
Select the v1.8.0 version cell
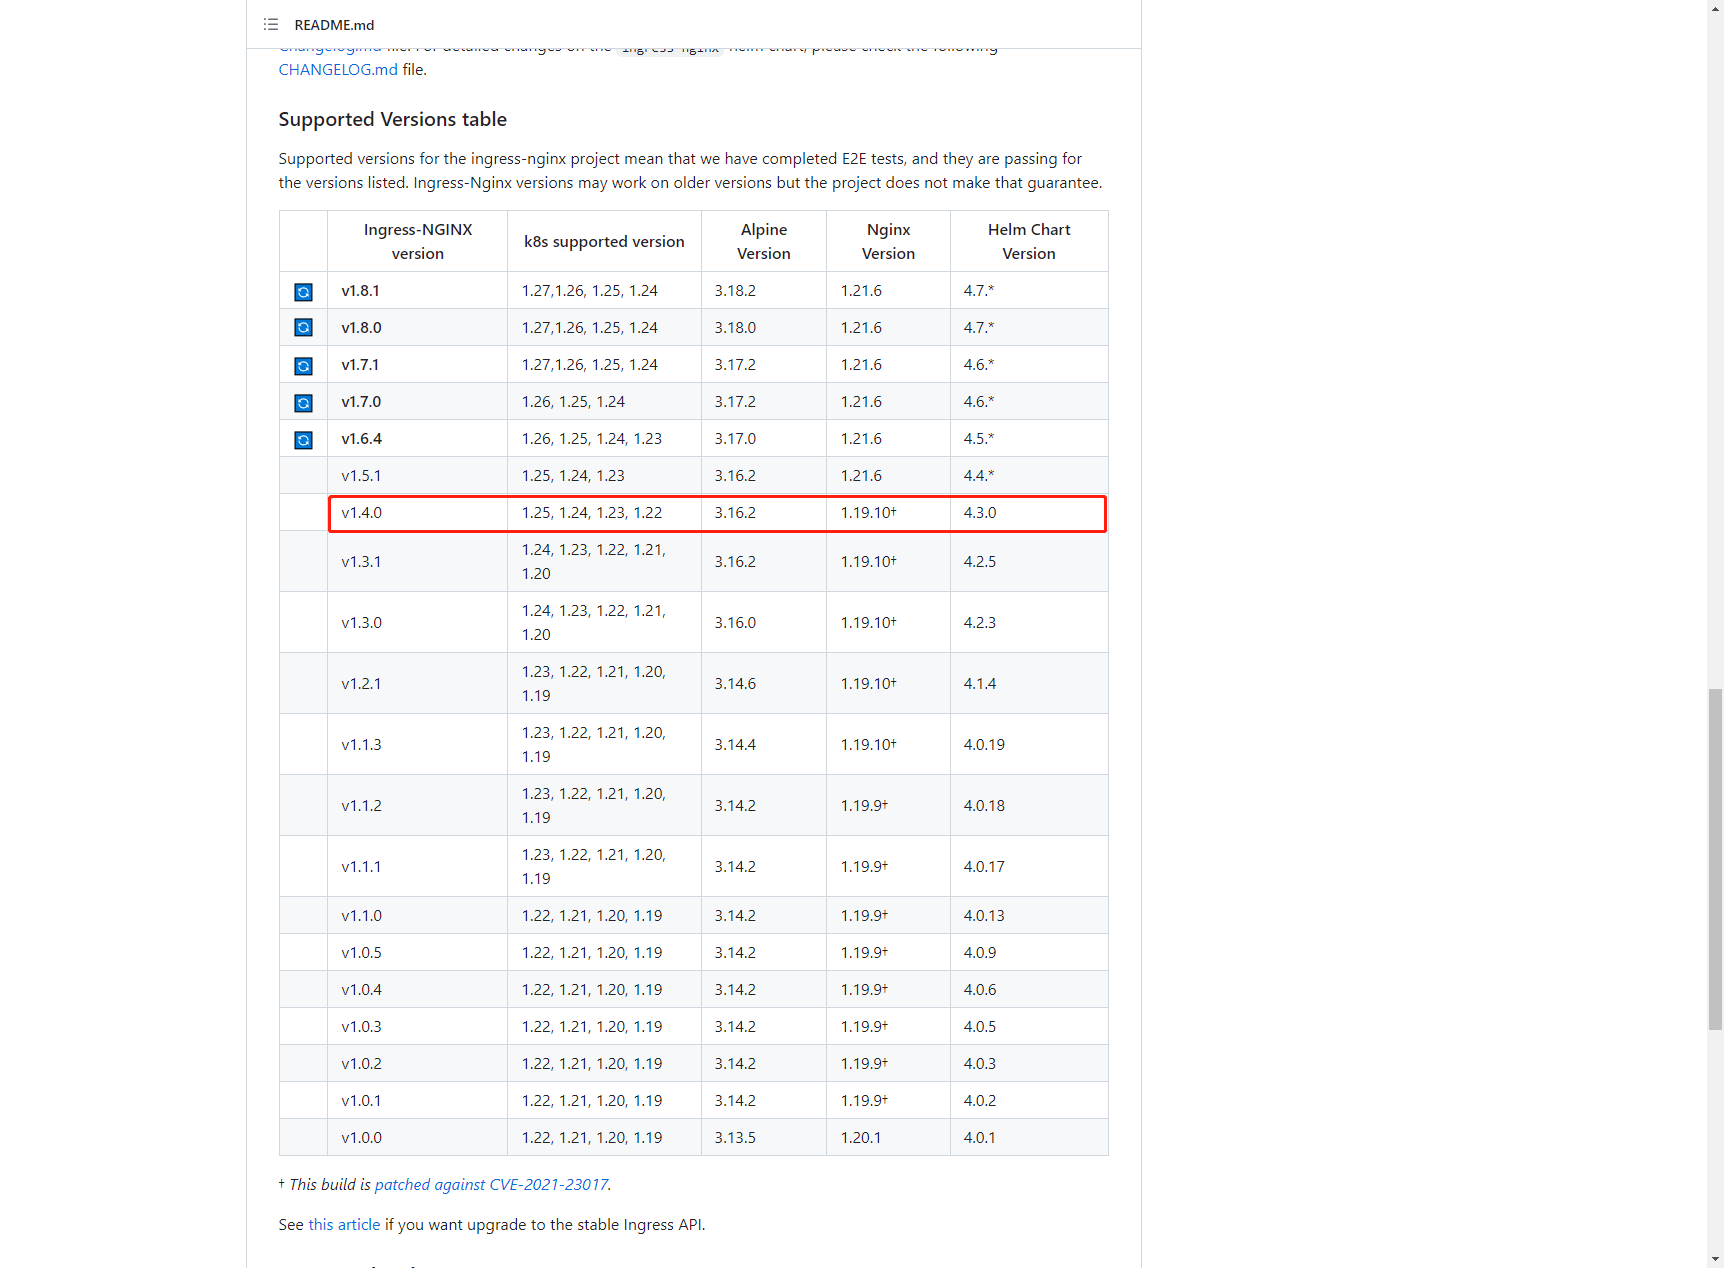click(x=418, y=328)
